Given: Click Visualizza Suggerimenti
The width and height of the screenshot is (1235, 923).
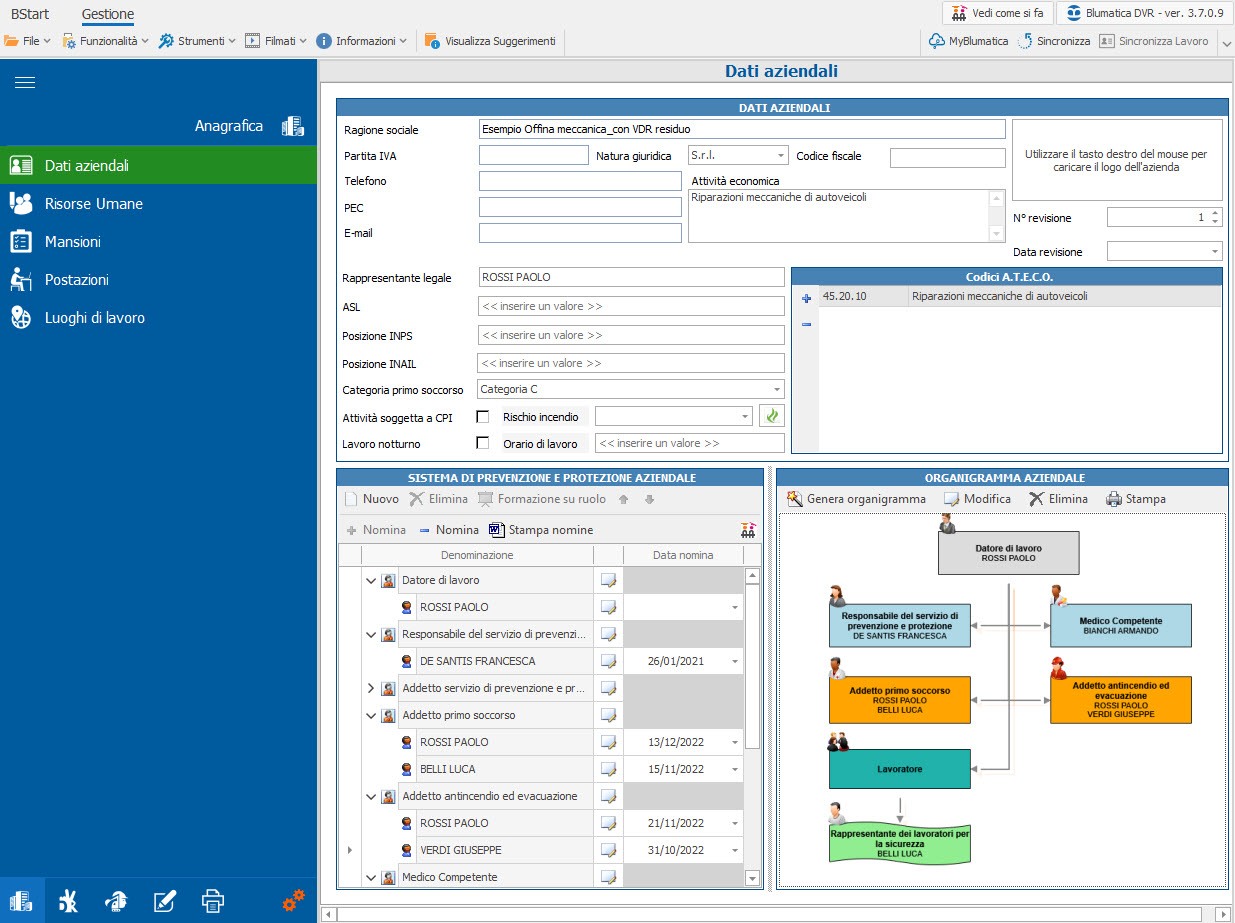Looking at the screenshot, I should pyautogui.click(x=490, y=41).
